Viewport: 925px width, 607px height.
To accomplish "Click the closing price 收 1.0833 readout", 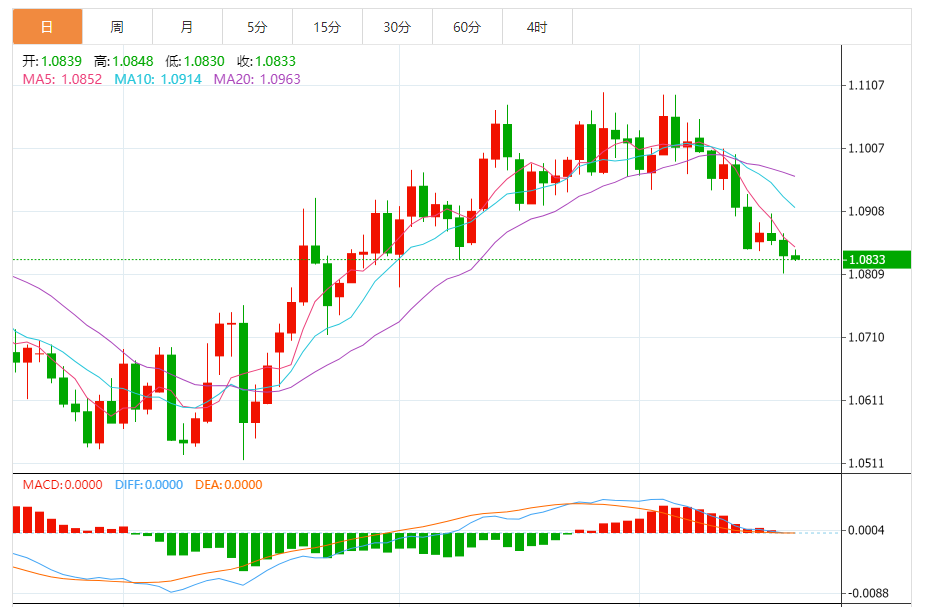I will click(x=267, y=61).
